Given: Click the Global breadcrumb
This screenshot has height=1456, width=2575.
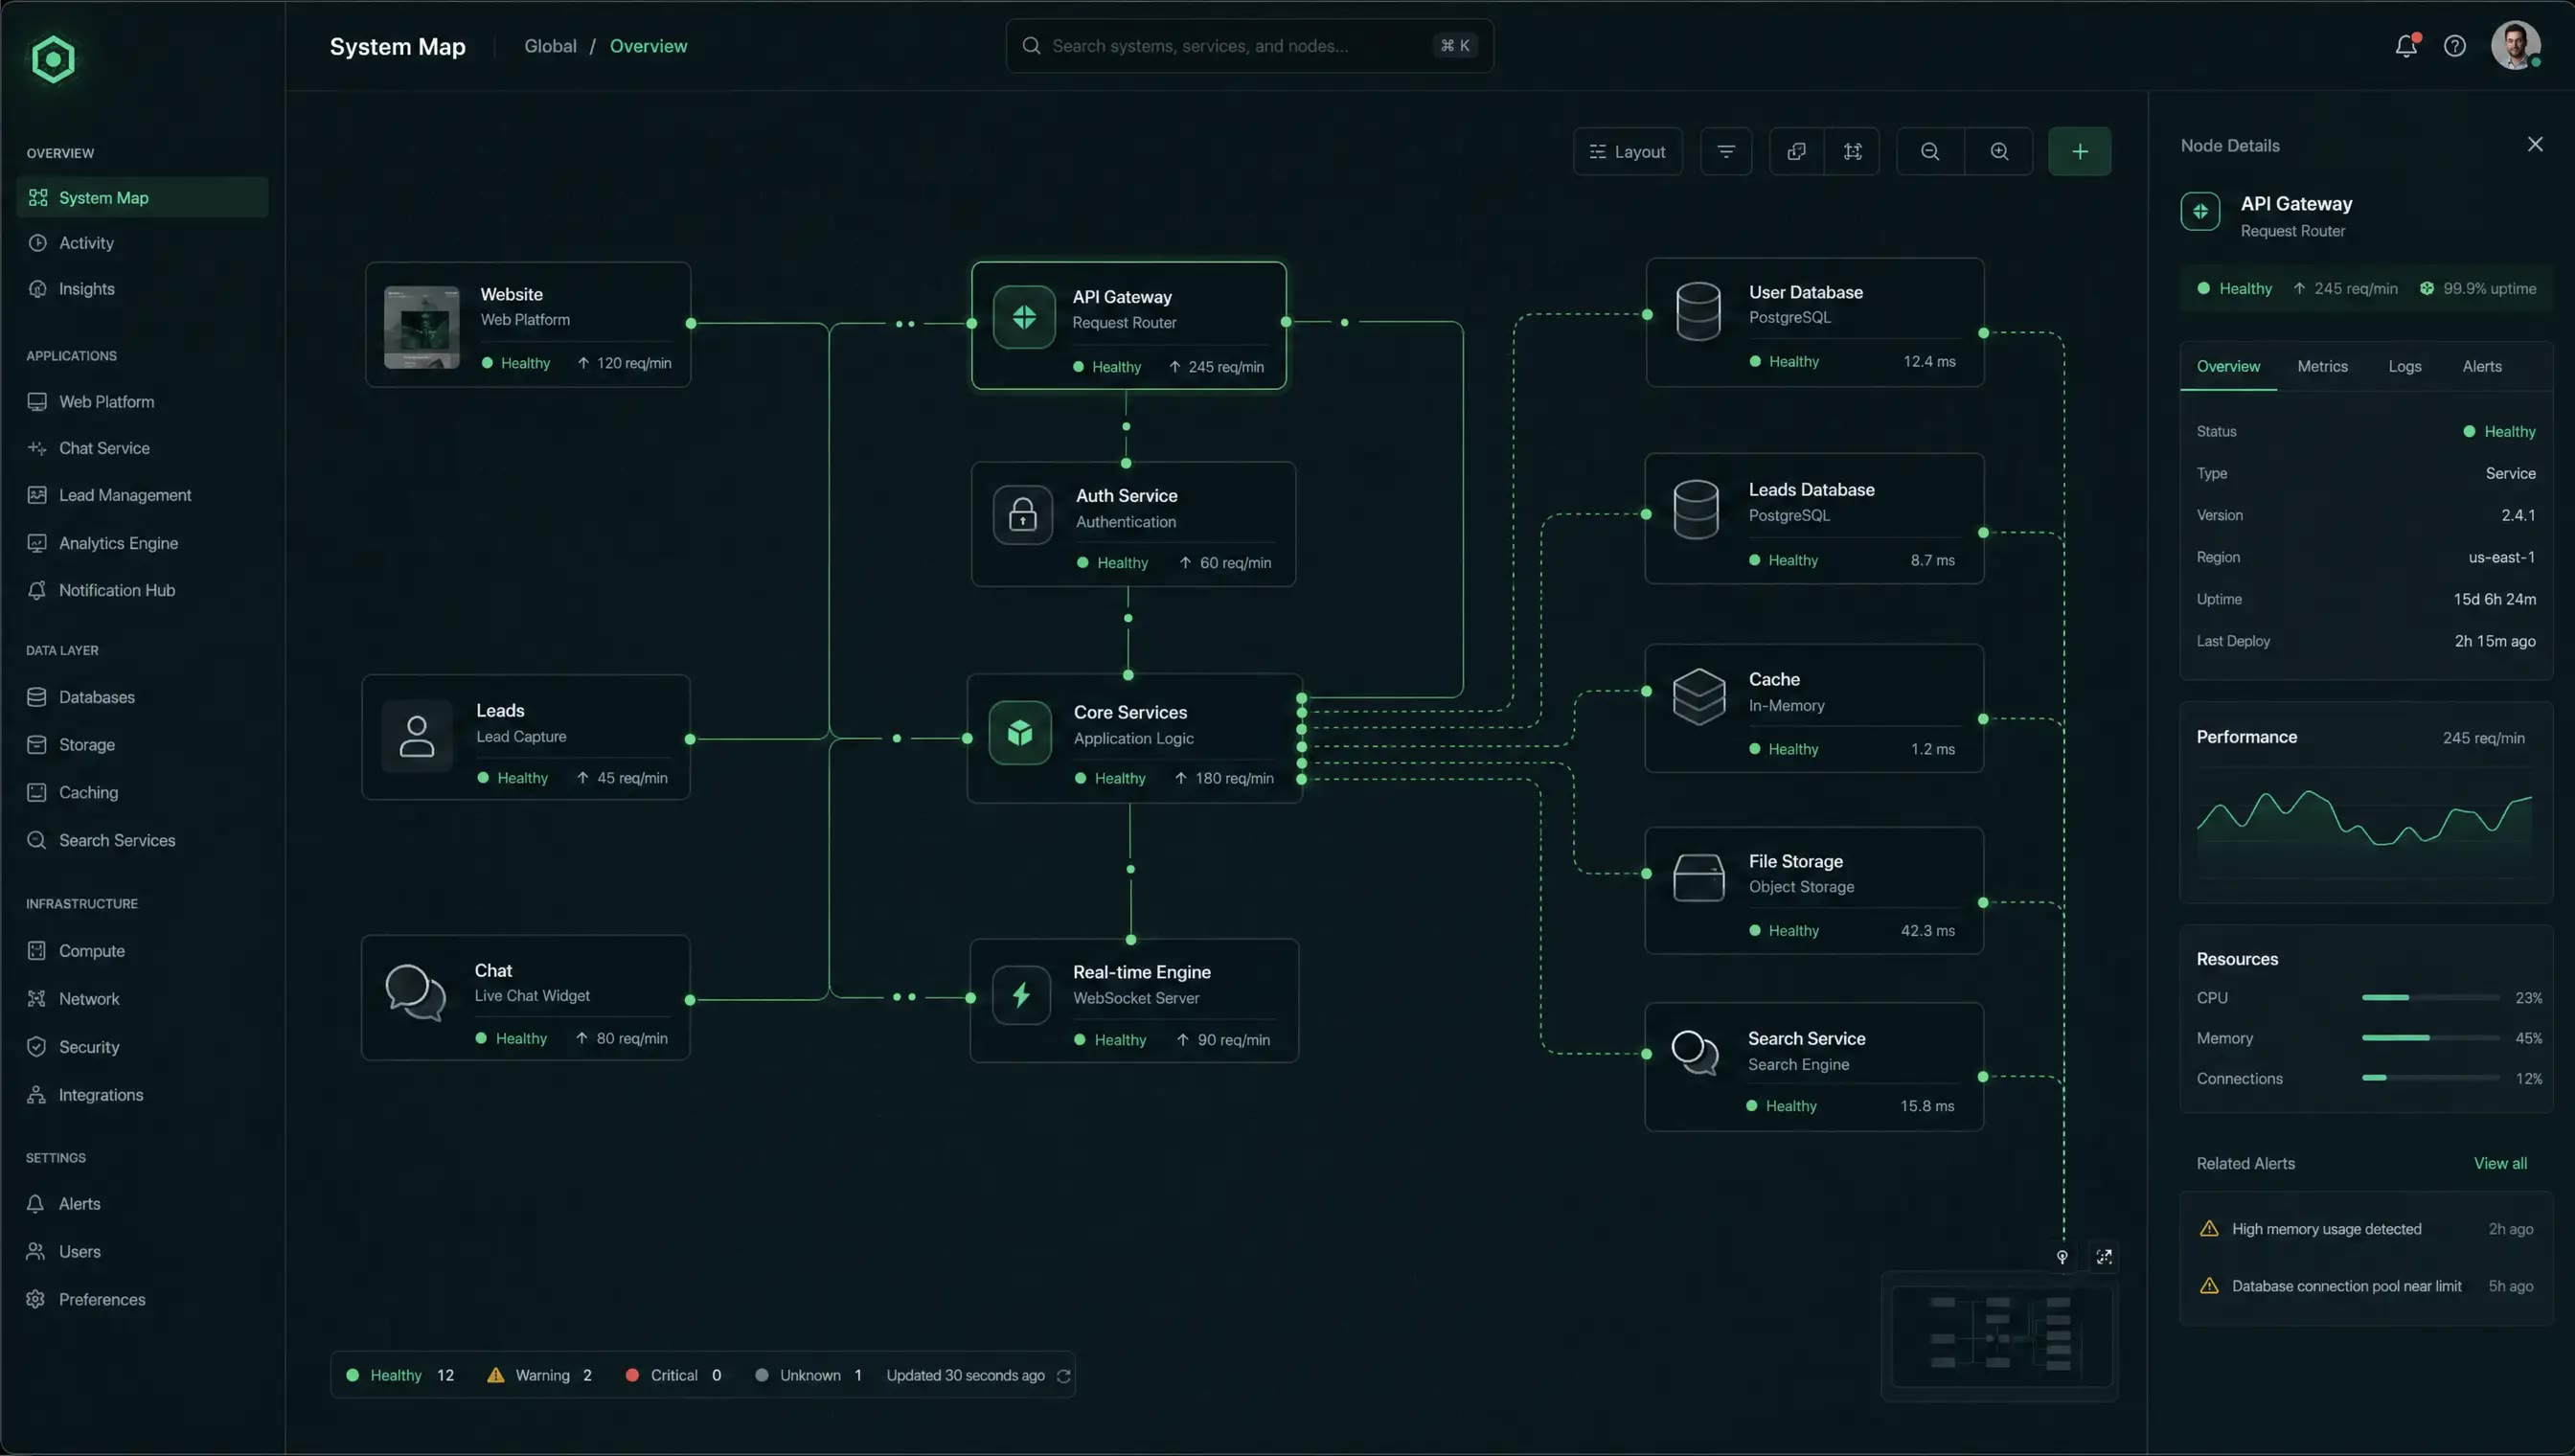Looking at the screenshot, I should (550, 46).
